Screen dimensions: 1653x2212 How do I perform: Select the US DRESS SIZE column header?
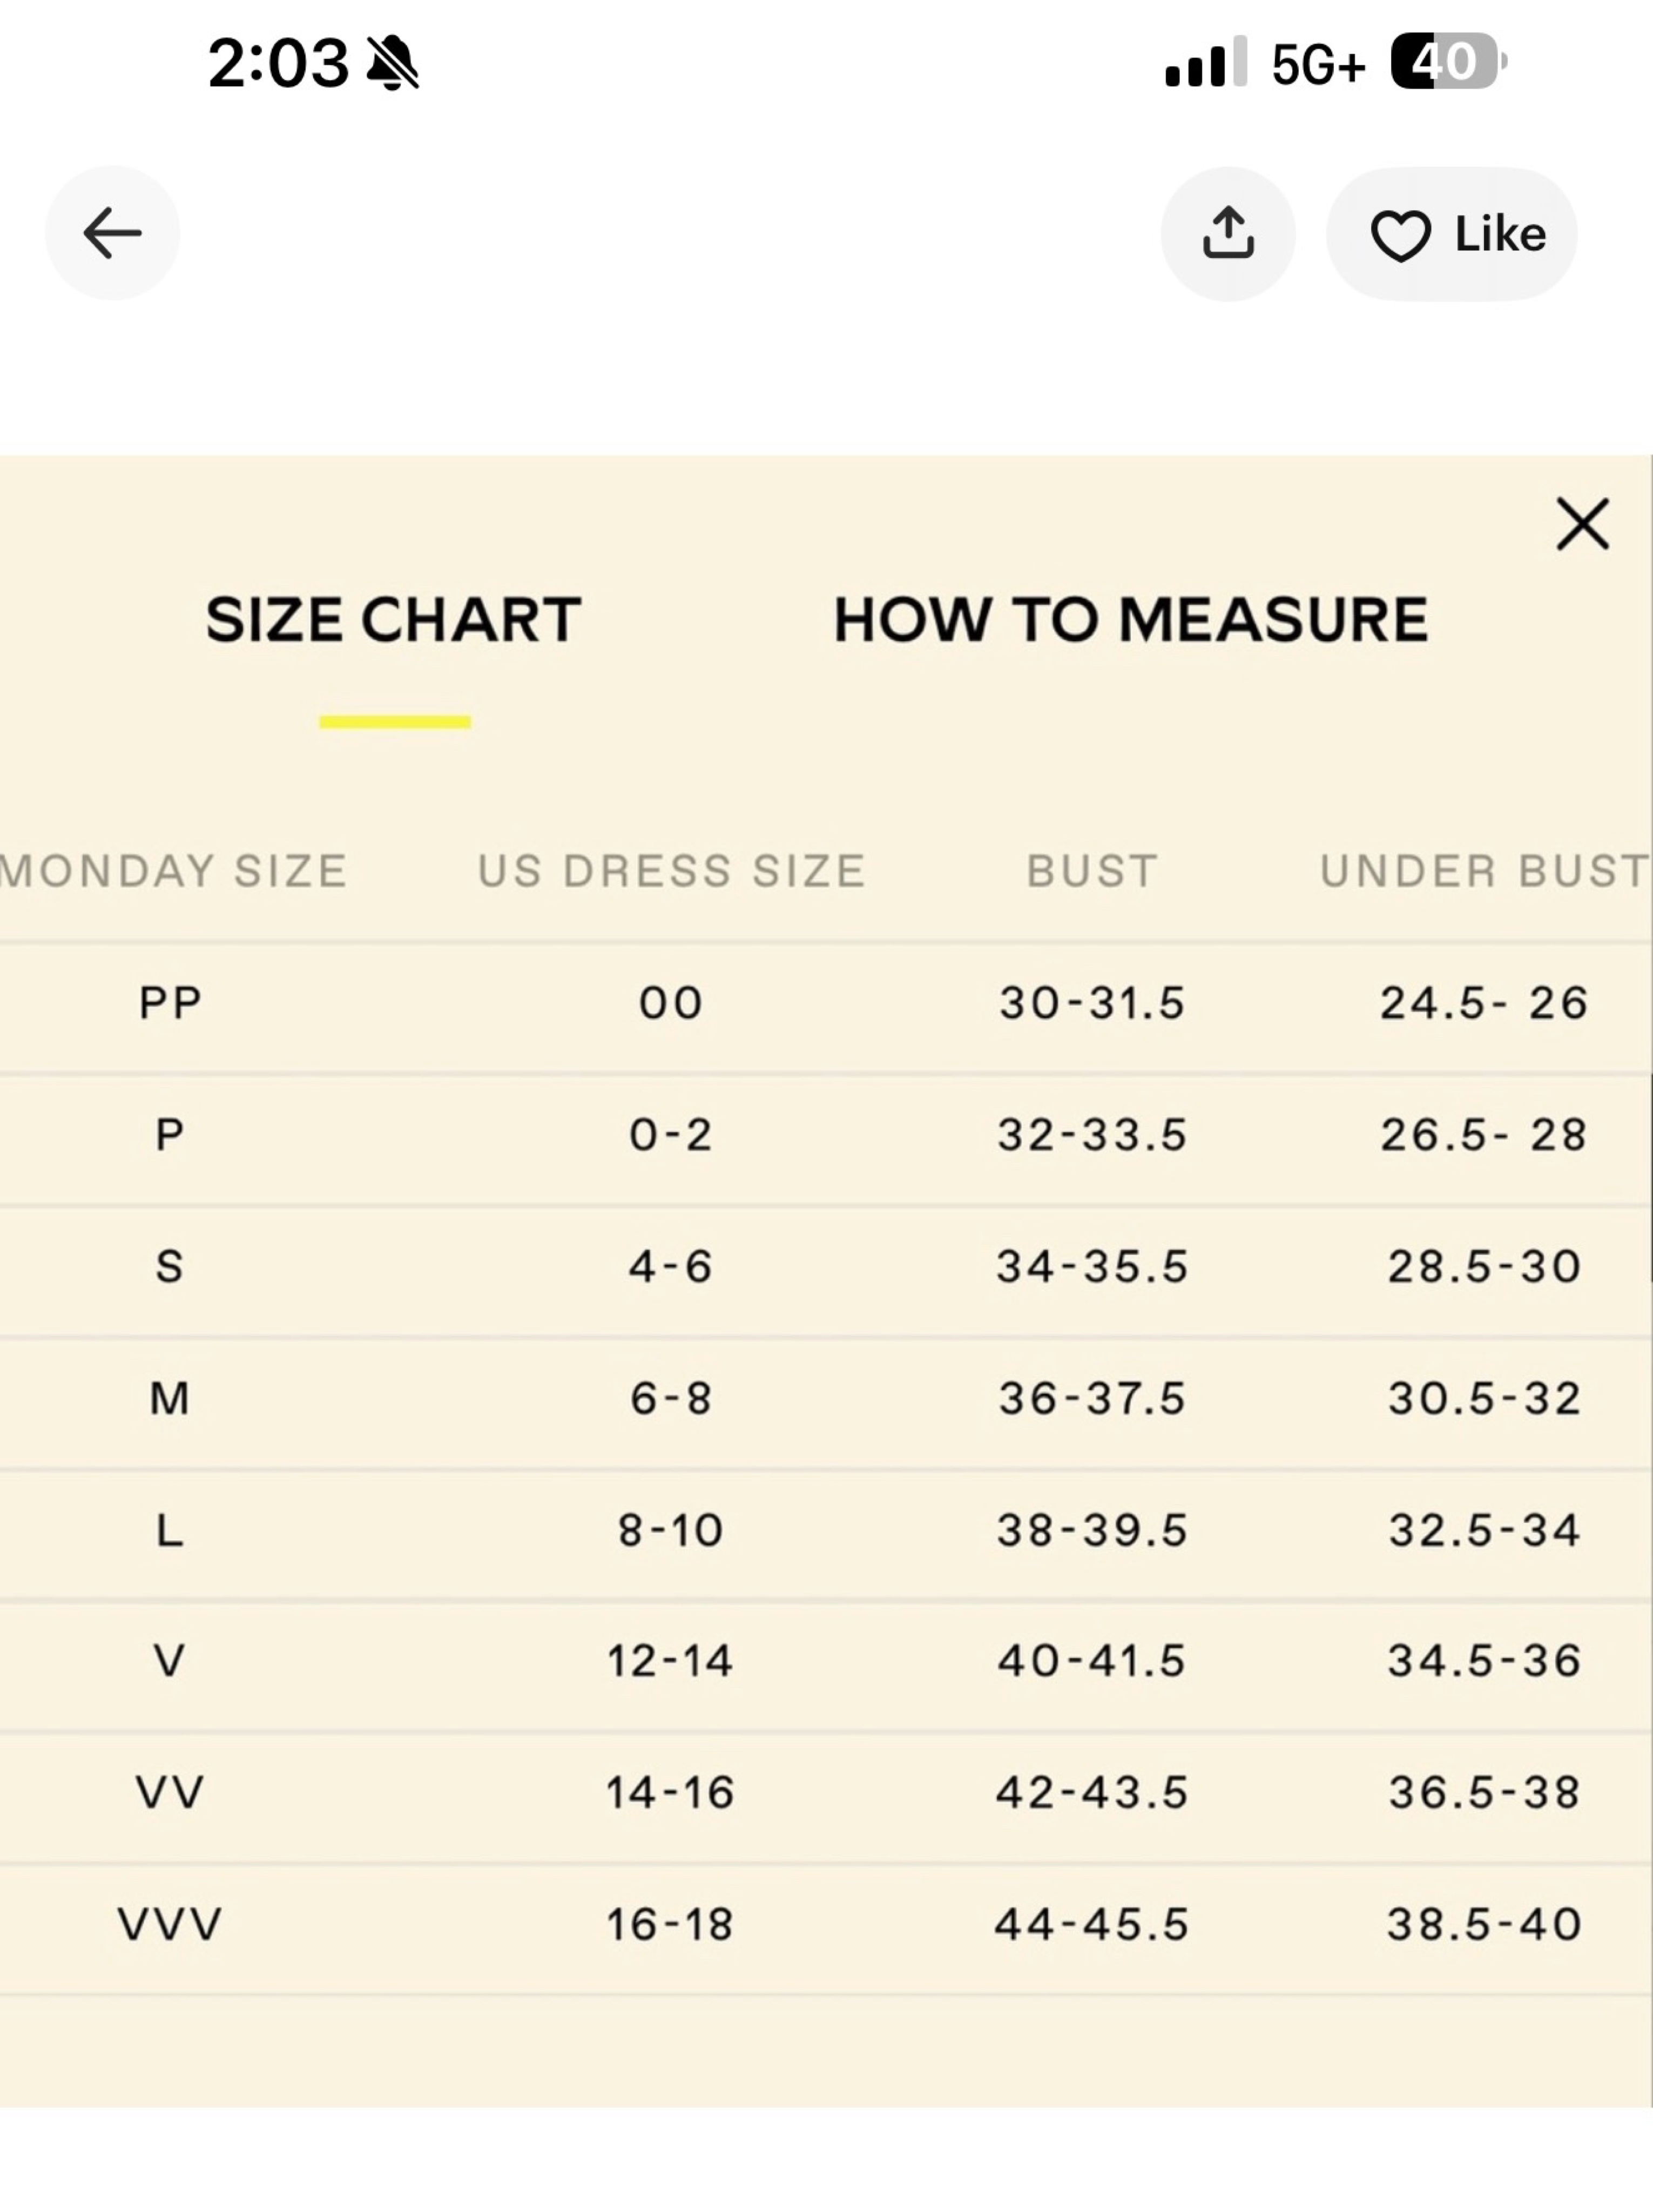(x=671, y=871)
